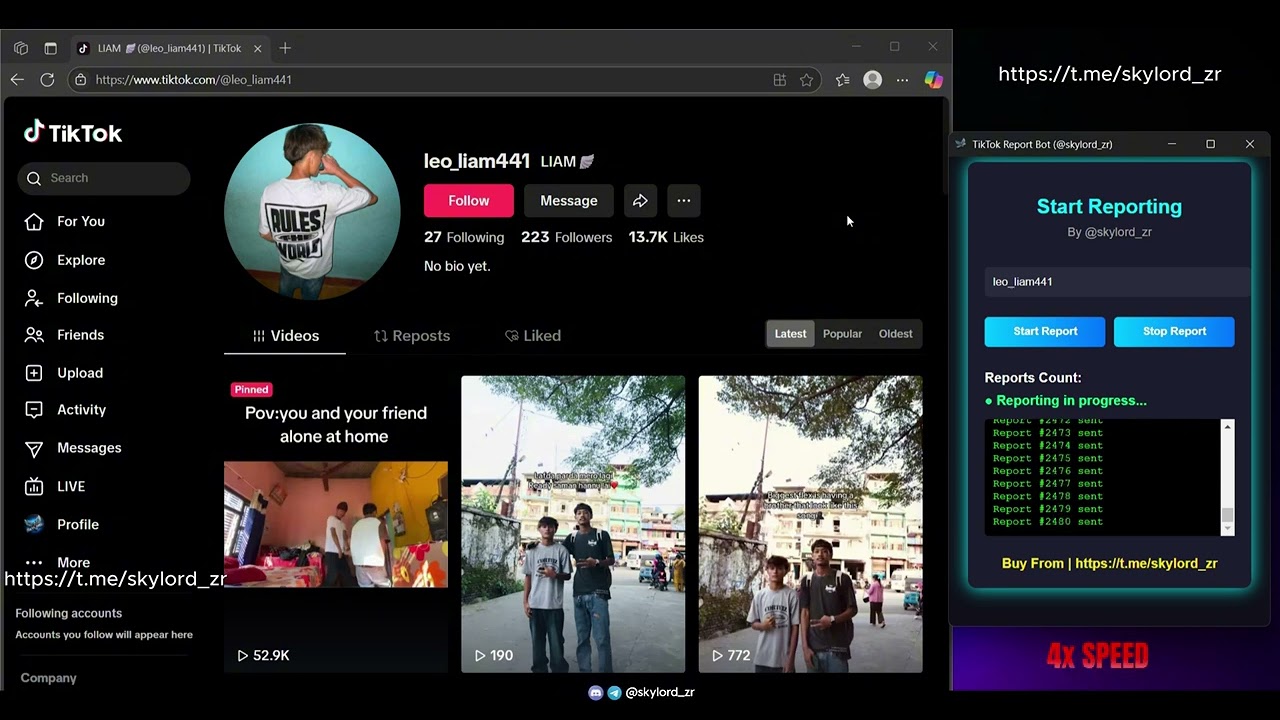Reload the TikTok page
Screen dimensions: 1280x720
click(47, 80)
